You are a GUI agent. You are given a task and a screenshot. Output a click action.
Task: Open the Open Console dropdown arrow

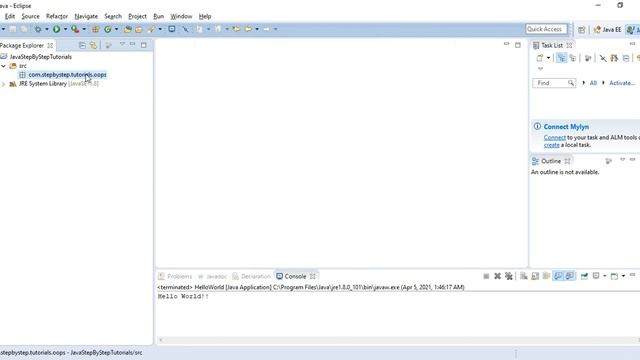pos(623,276)
